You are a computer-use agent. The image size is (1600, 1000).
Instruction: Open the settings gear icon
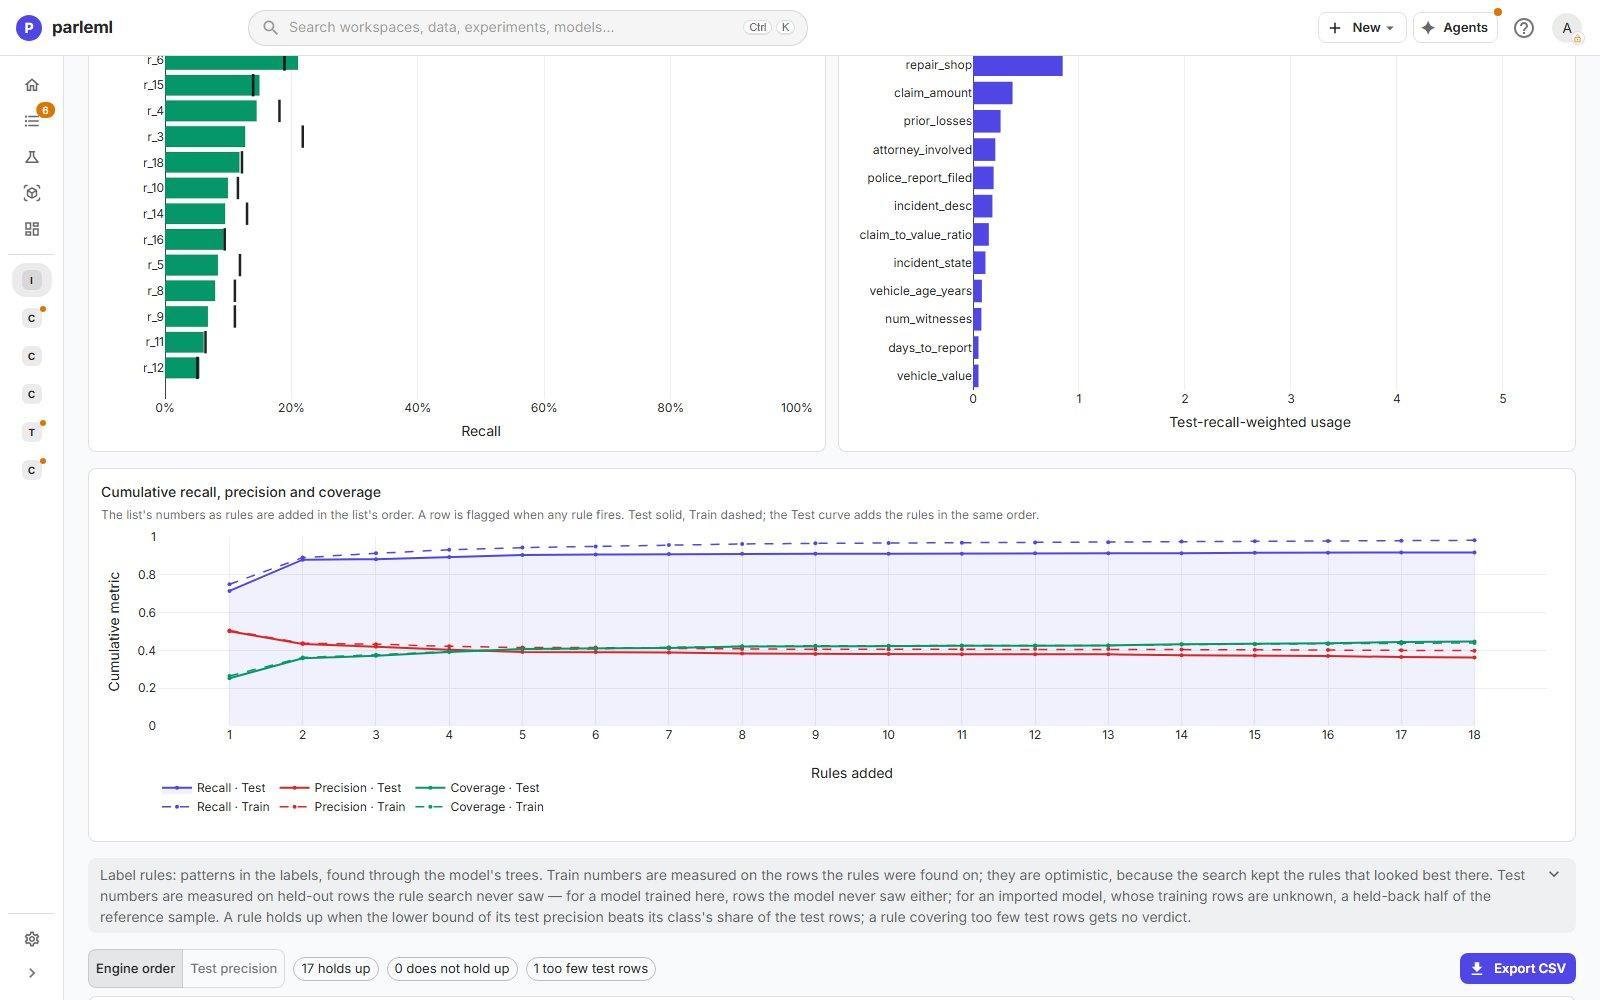tap(32, 939)
